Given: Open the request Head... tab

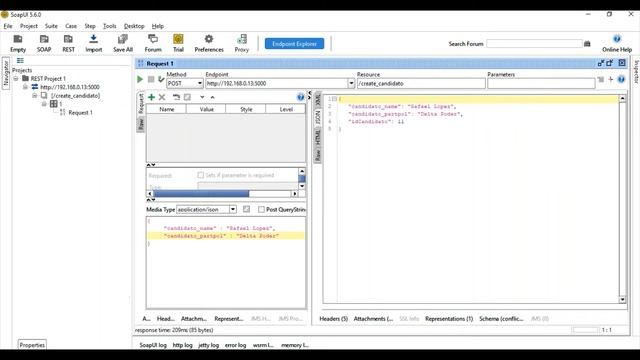Looking at the screenshot, I should pyautogui.click(x=165, y=318).
